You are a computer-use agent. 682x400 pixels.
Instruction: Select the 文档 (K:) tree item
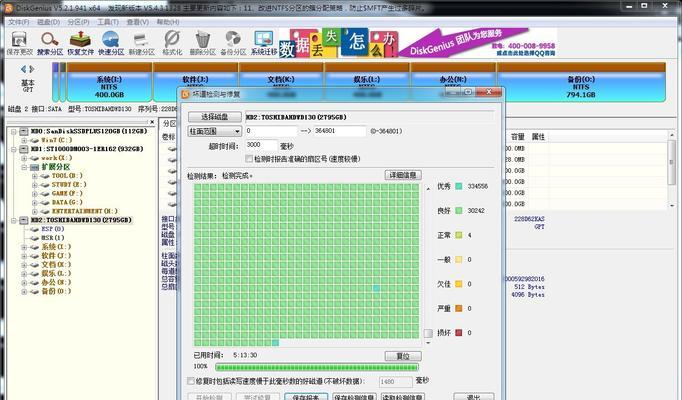click(56, 265)
